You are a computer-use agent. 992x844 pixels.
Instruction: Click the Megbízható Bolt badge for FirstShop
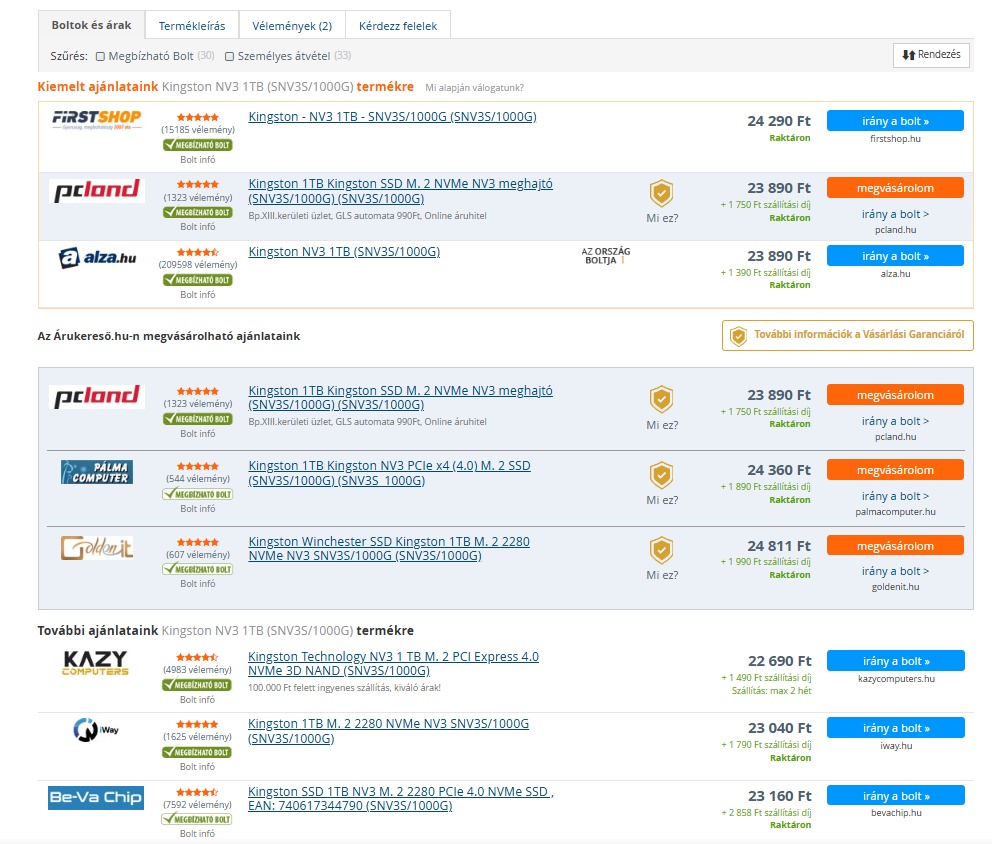pos(197,145)
